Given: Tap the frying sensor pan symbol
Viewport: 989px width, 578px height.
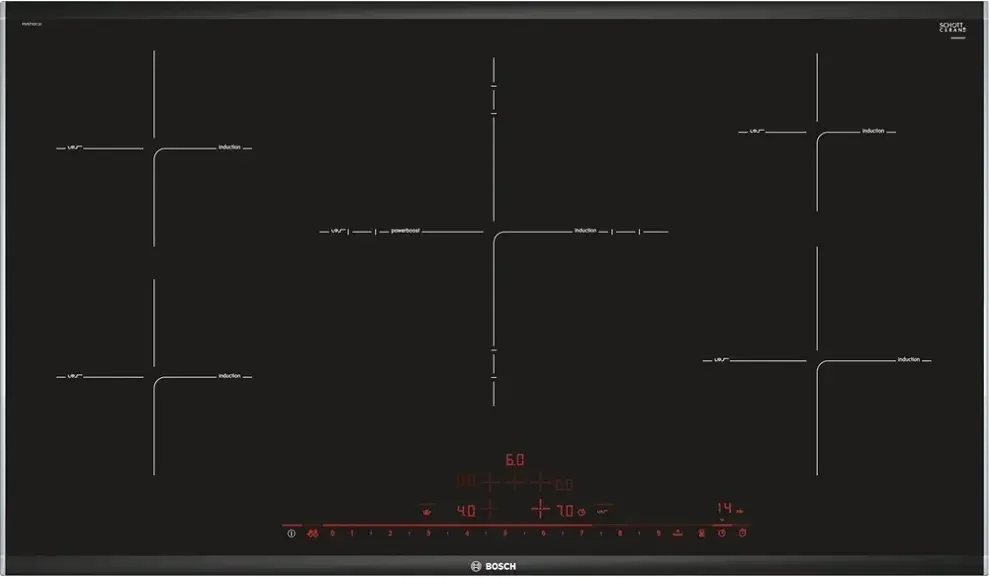Looking at the screenshot, I should pyautogui.click(x=427, y=512).
